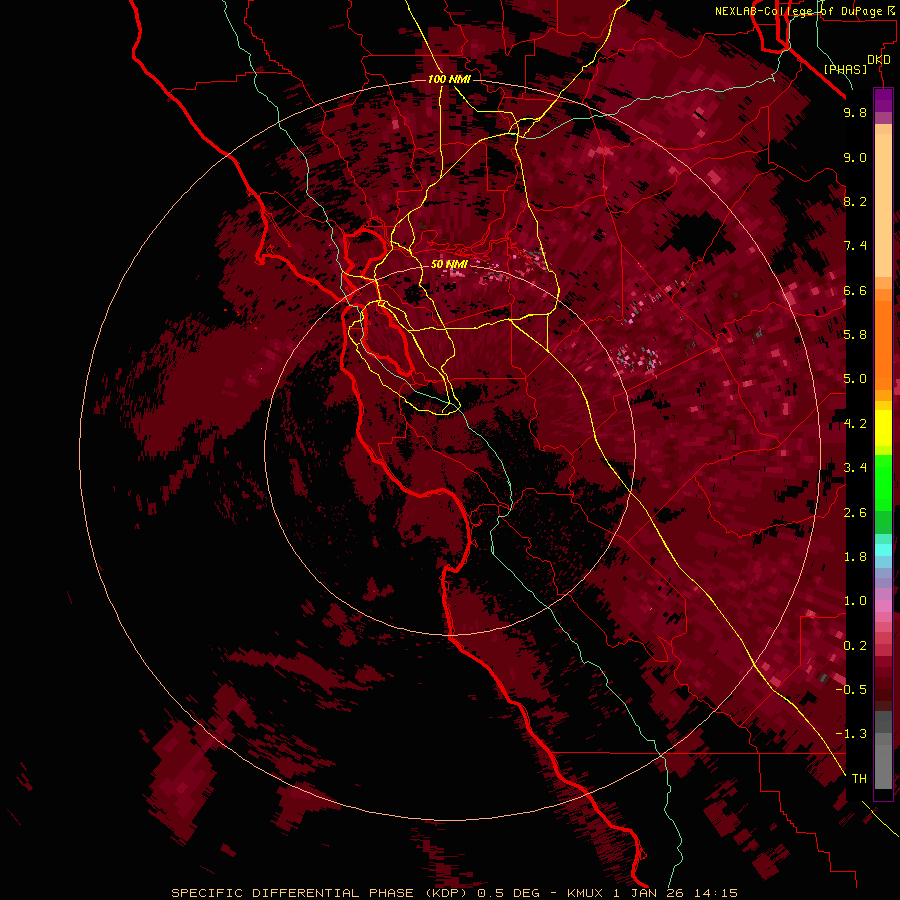Click the -0.5 value on the scale

pos(852,689)
